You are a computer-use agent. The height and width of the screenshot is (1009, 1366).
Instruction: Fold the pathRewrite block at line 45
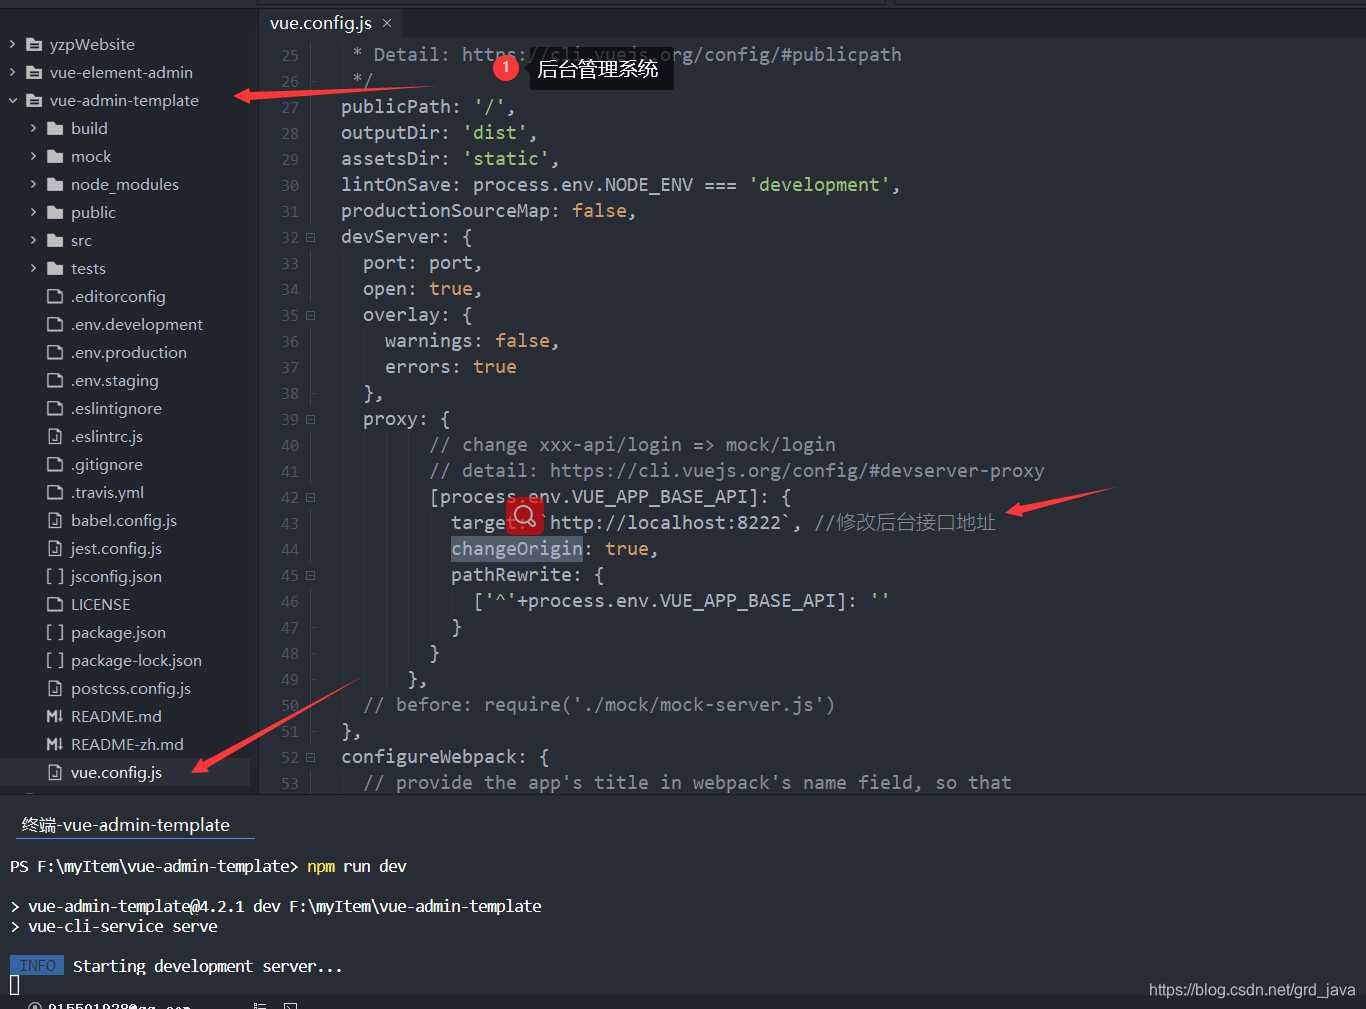(310, 576)
